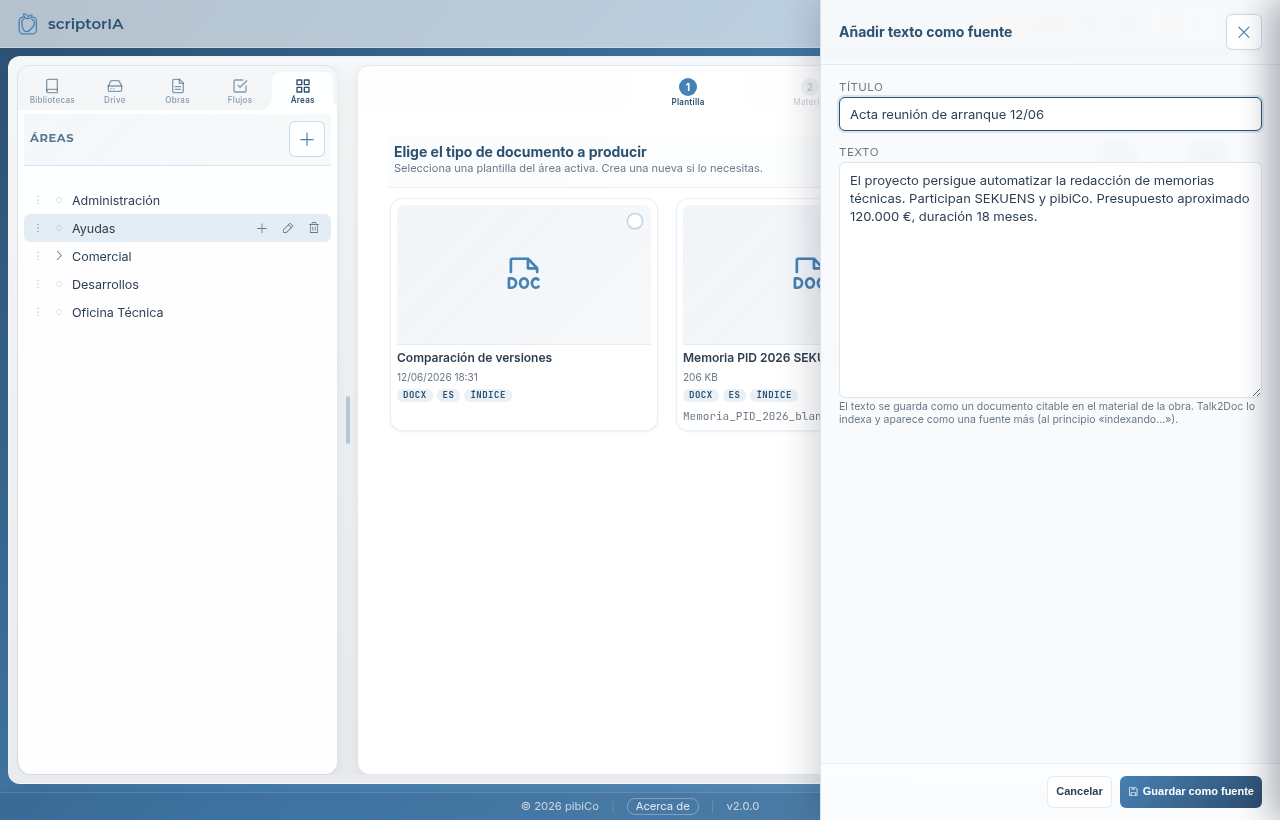This screenshot has width=1280, height=820.
Task: Open the Acerca de link
Action: (663, 806)
